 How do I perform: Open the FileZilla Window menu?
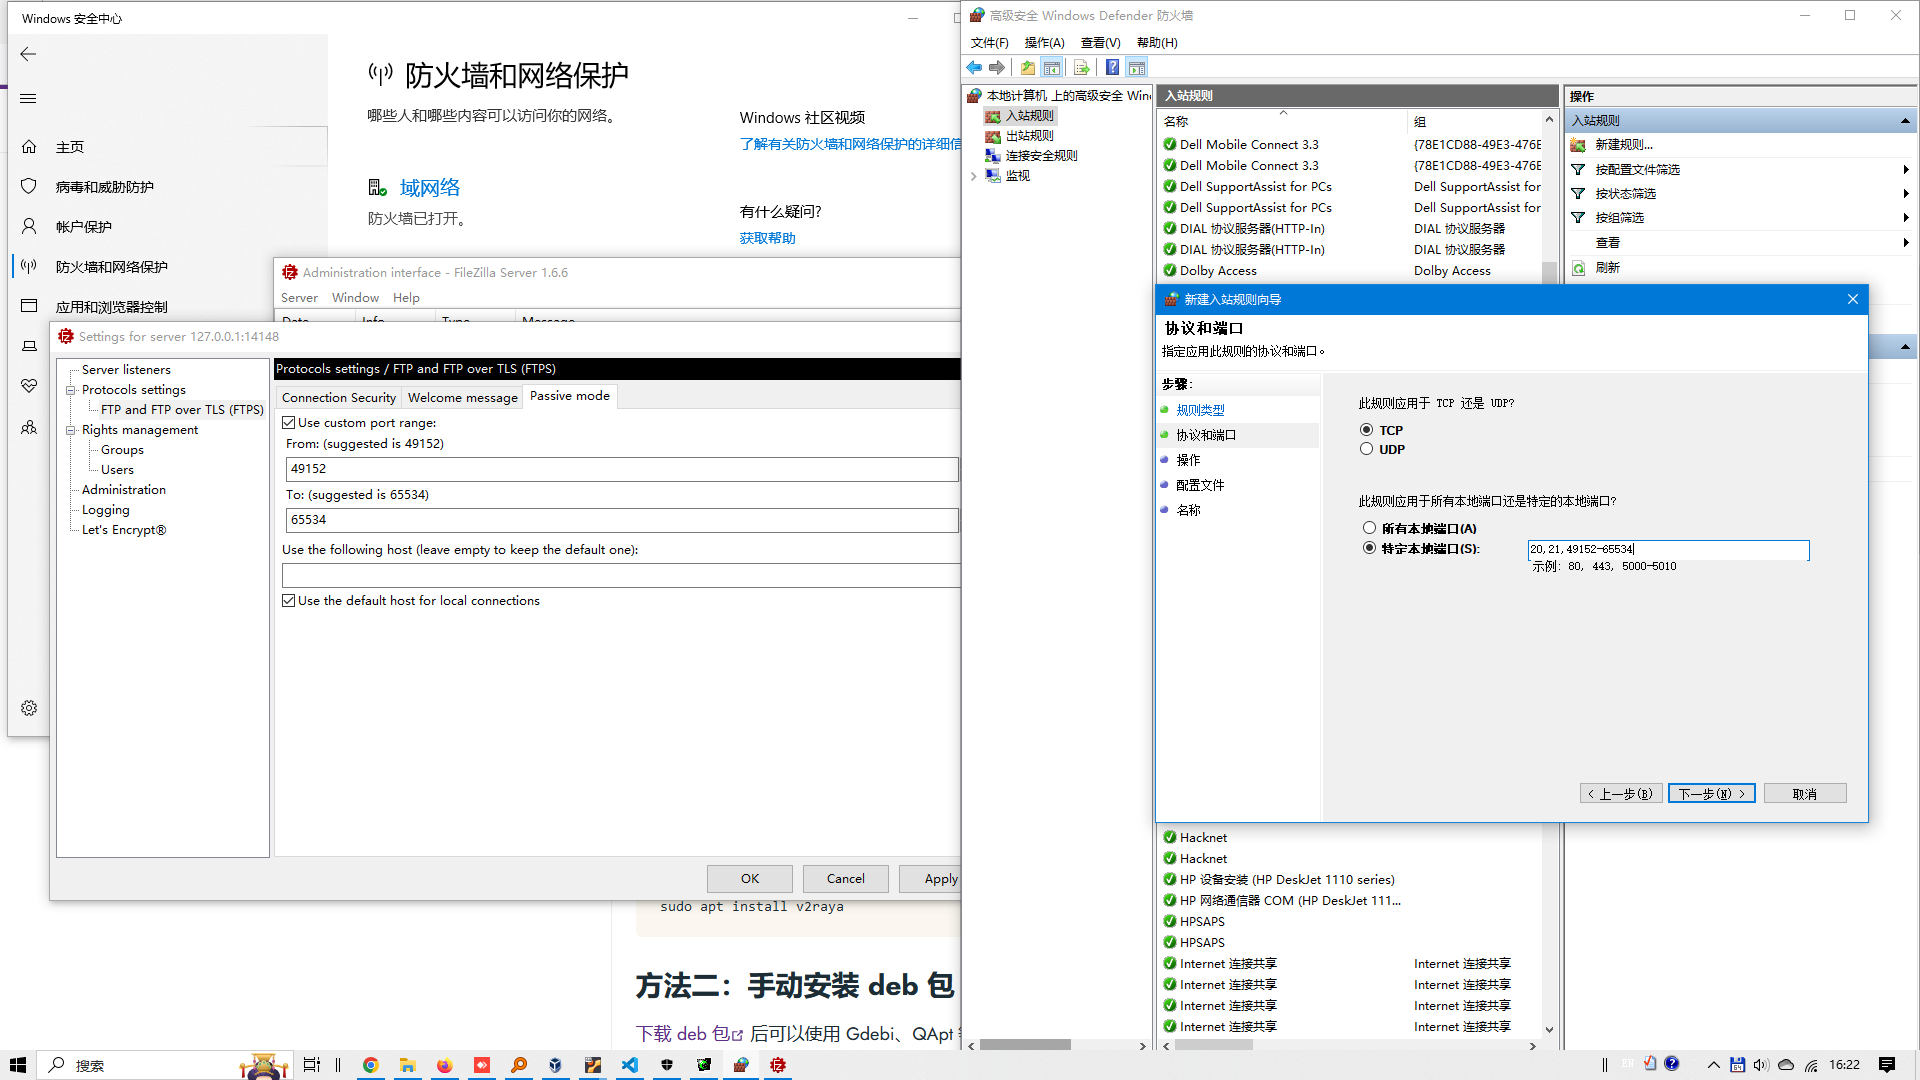pos(355,298)
